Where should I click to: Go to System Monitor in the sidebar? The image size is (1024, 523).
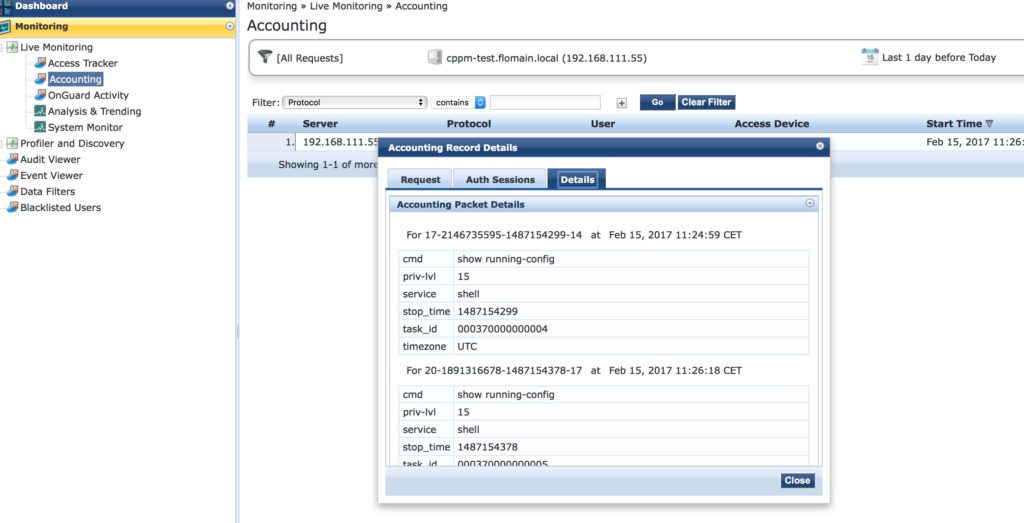85,127
